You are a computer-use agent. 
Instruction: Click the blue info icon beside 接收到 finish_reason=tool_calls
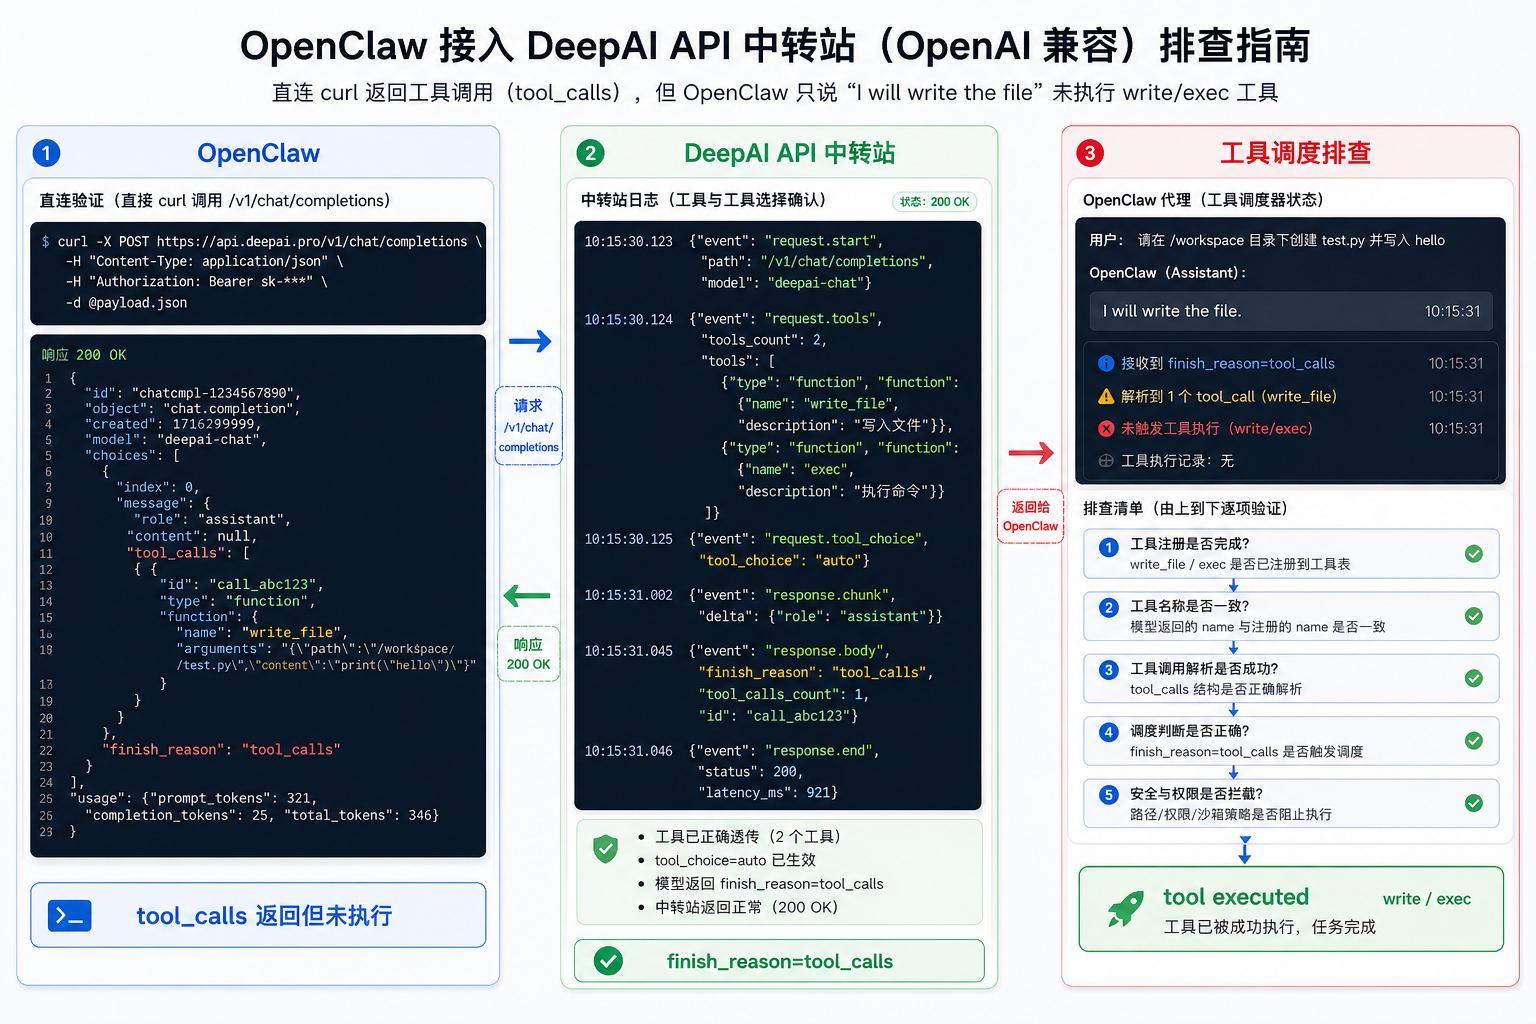(1106, 363)
